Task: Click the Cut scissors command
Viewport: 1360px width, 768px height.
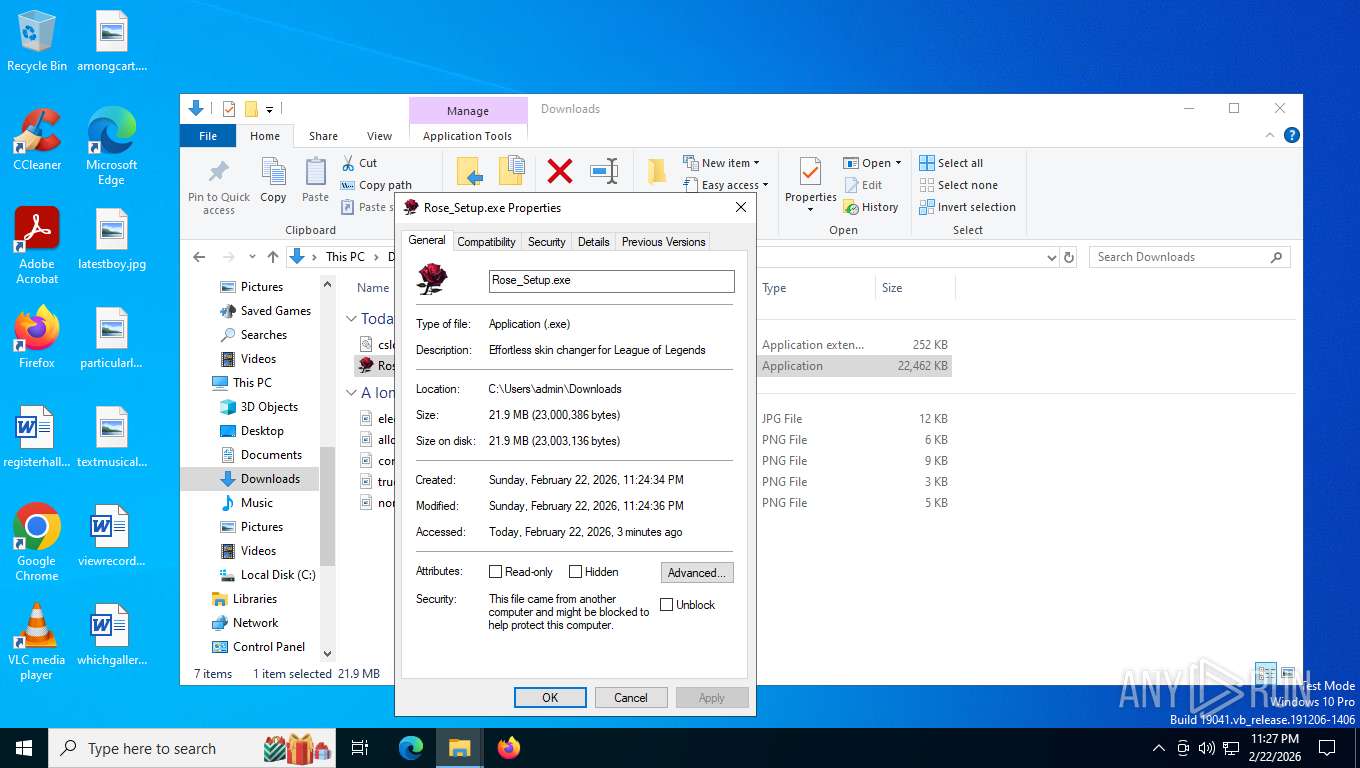Action: pyautogui.click(x=359, y=163)
